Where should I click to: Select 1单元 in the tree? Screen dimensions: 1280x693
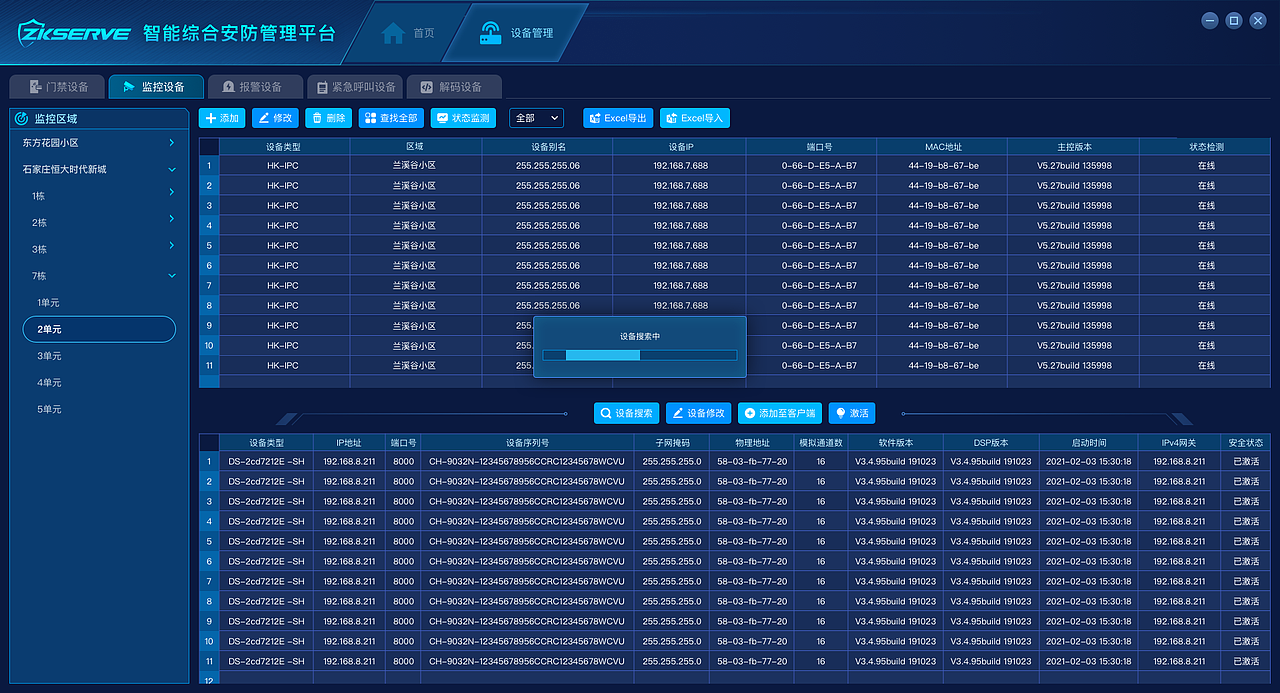[x=49, y=302]
